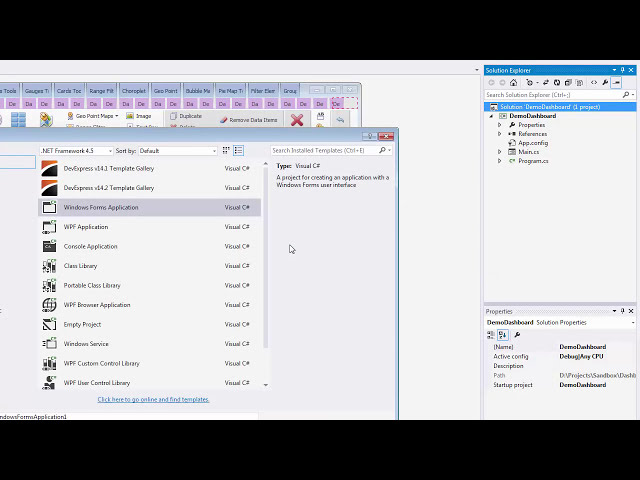Screen dimensions: 640x480
Task: Click Property Pages wrench in Properties panel
Action: pos(517,335)
